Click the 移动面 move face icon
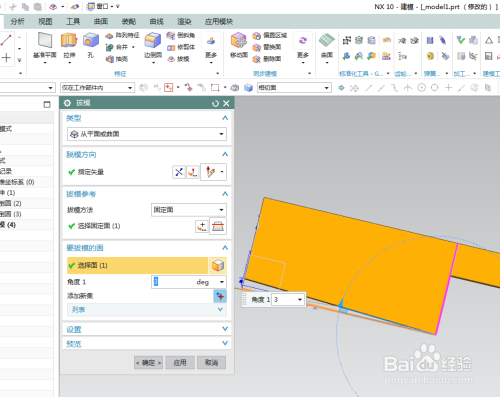The width and height of the screenshot is (500, 397). point(239,41)
